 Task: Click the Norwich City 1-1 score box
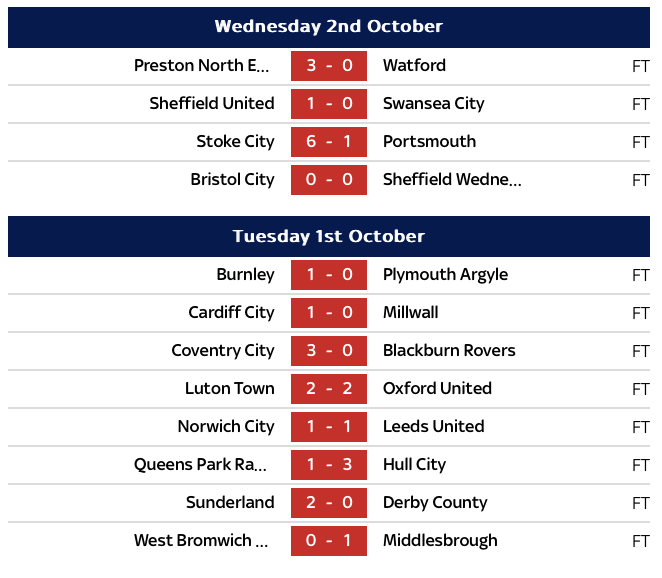(330, 427)
